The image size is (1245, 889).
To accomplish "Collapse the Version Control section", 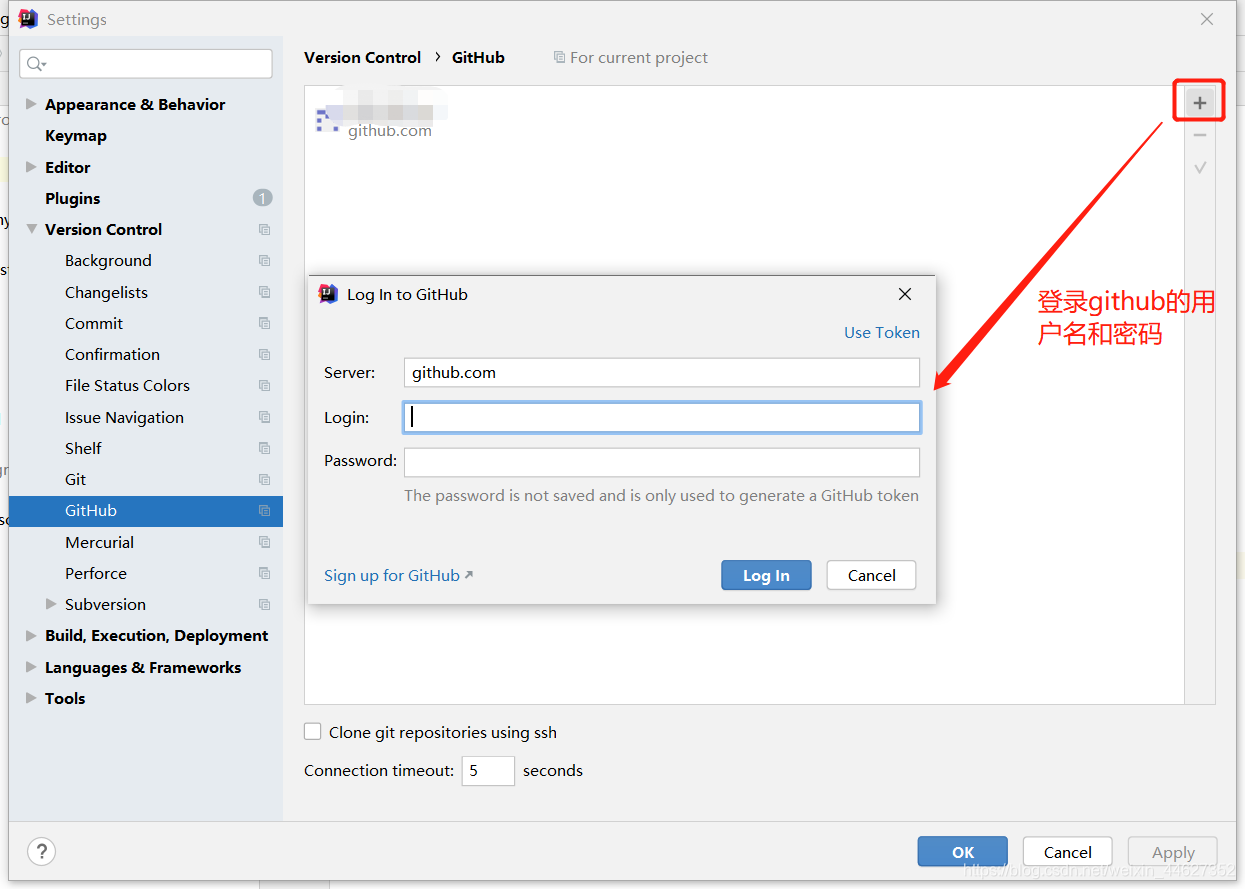I will pos(31,229).
